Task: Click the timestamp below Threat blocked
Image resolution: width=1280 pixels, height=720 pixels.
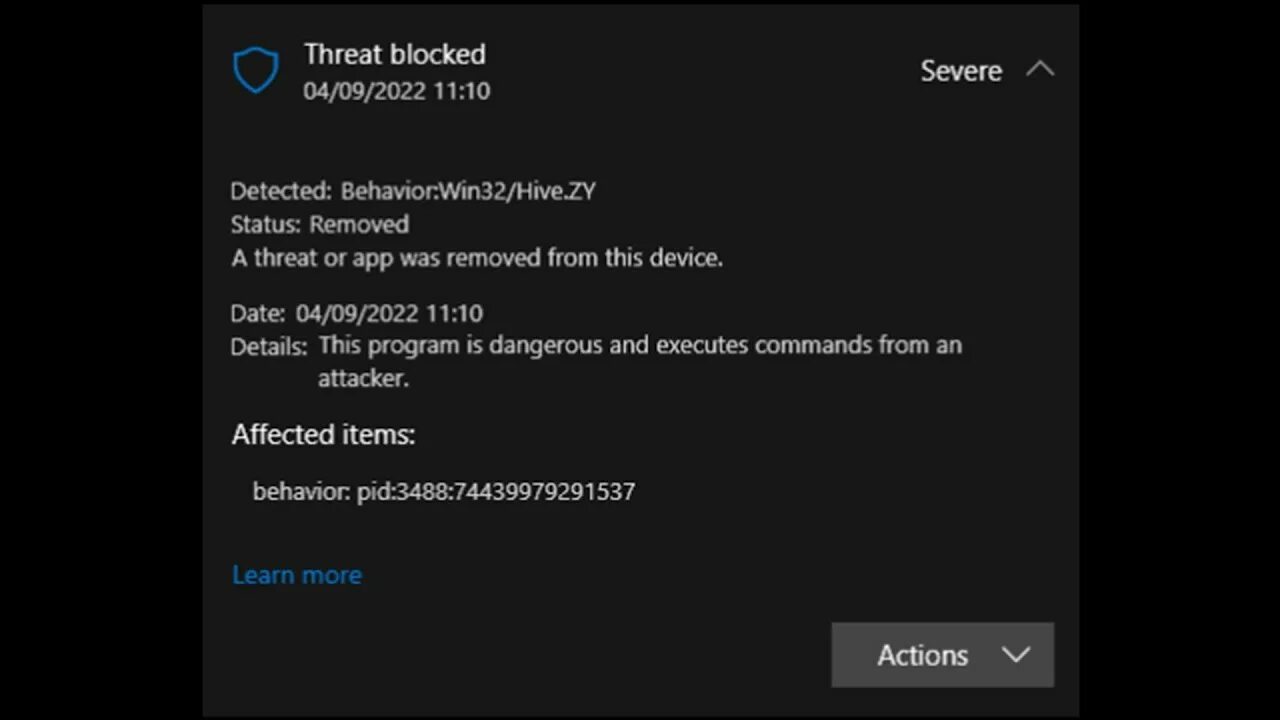Action: tap(396, 91)
